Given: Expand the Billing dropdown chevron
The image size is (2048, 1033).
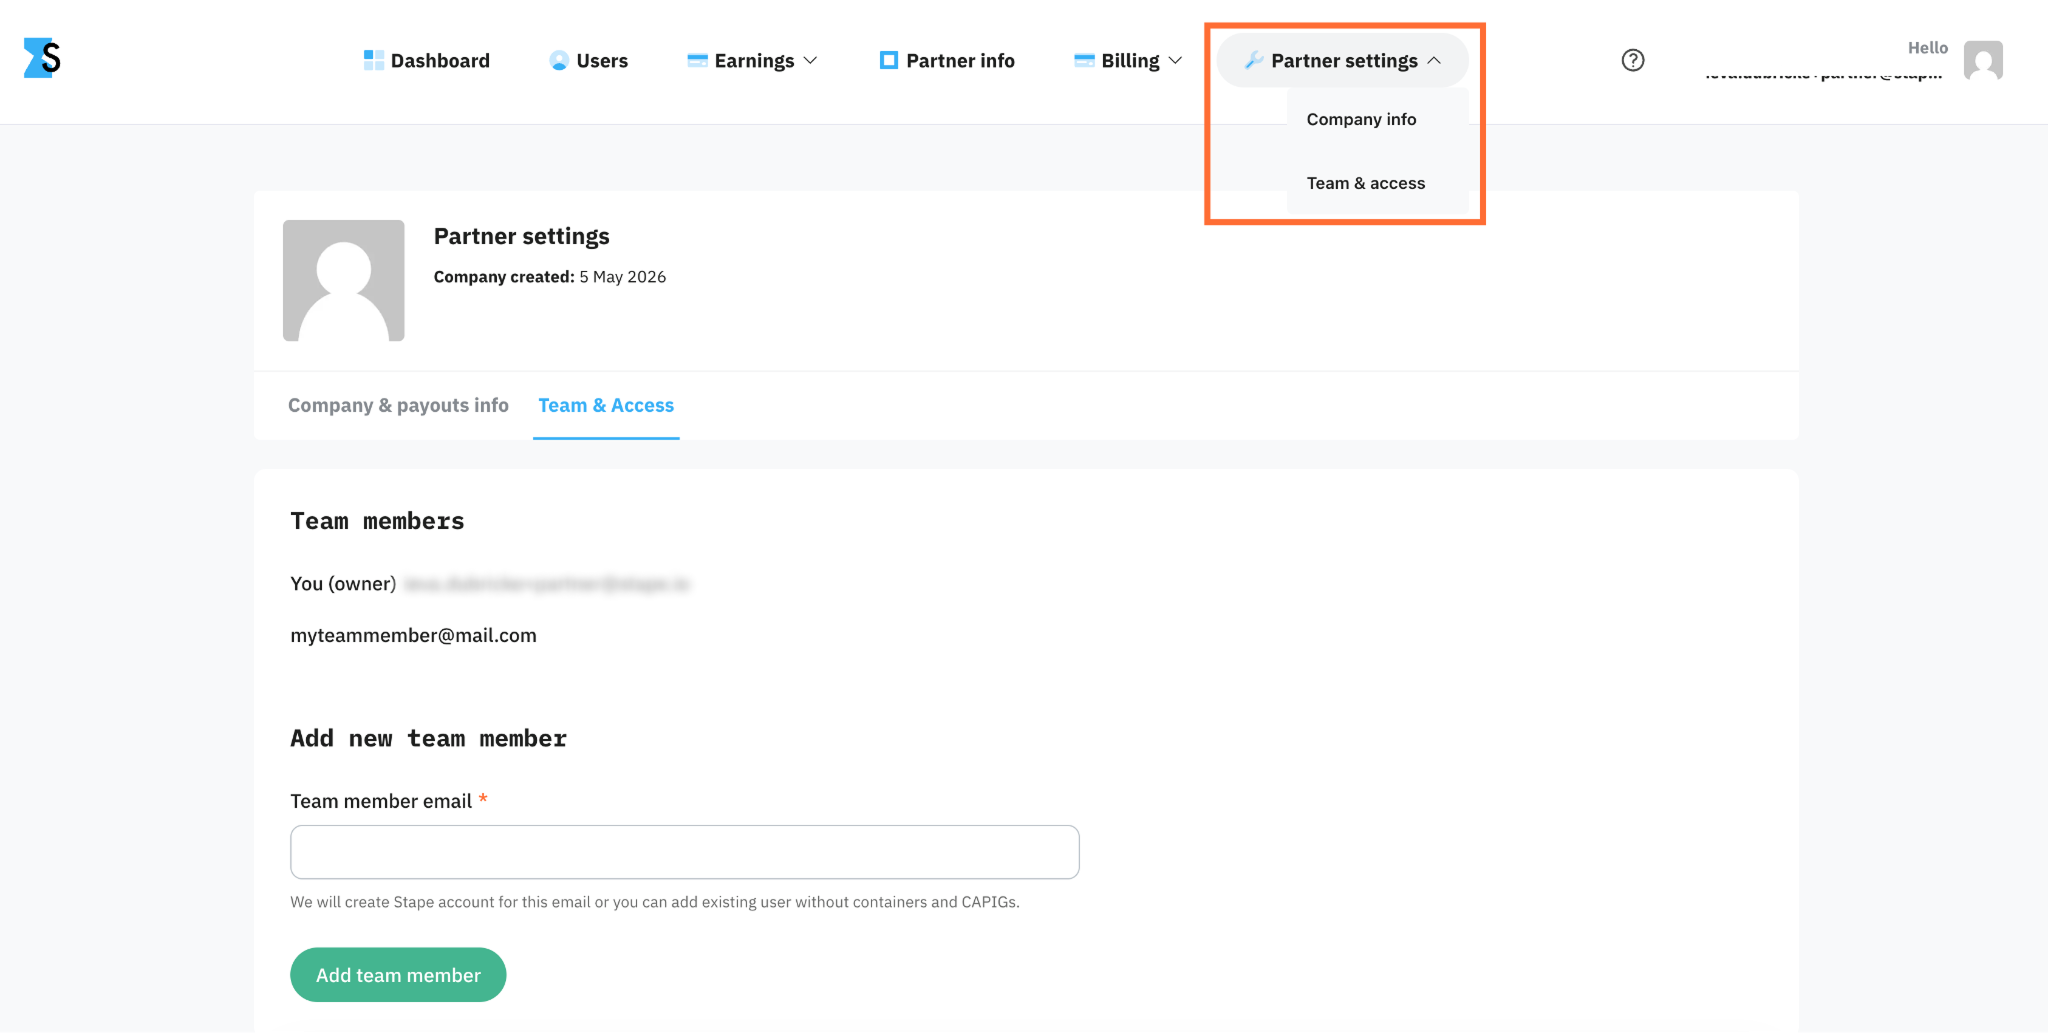Looking at the screenshot, I should (1176, 60).
